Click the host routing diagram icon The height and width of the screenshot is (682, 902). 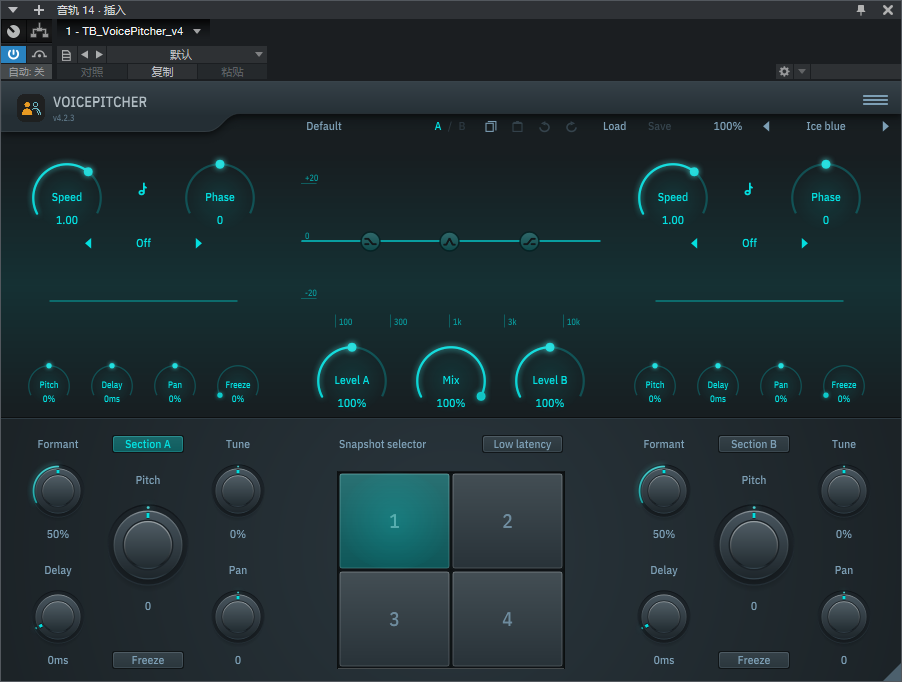pos(40,31)
